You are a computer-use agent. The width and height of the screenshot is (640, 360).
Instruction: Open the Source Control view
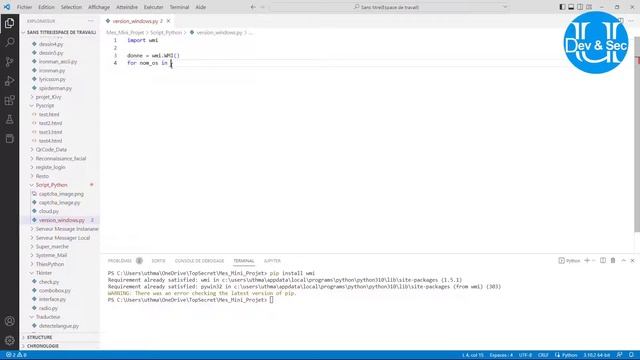(9, 62)
